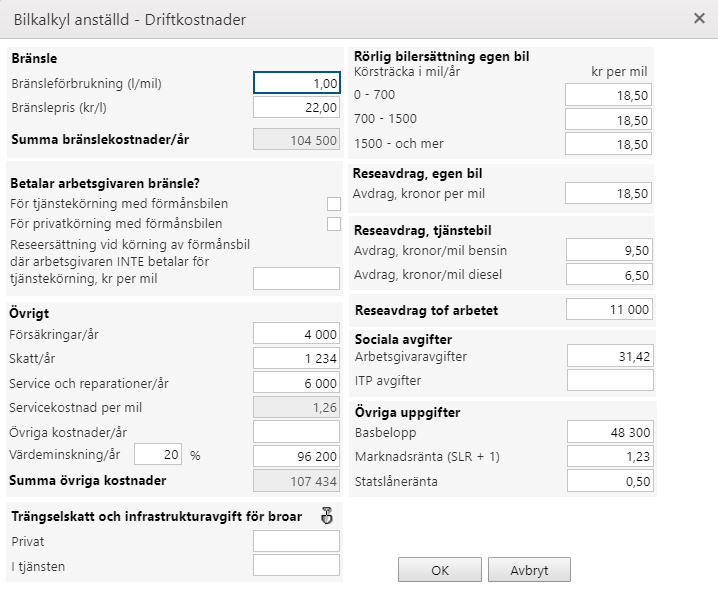The image size is (718, 590).
Task: Edit the Marknadsränta (SLR + 1) field
Action: pos(610,456)
